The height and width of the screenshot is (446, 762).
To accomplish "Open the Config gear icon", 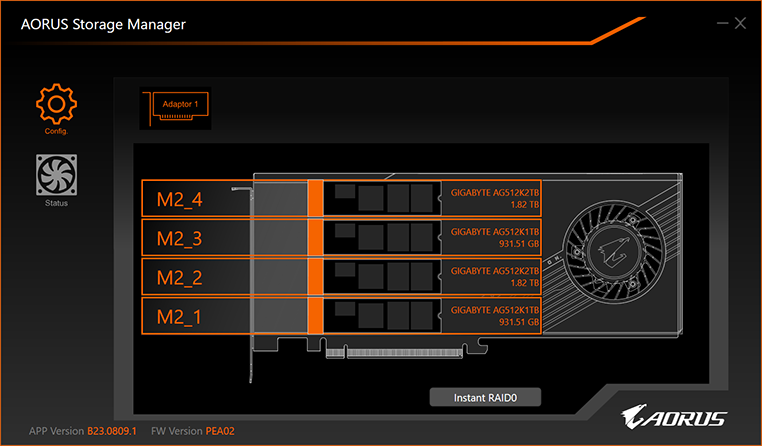I will (x=56, y=105).
